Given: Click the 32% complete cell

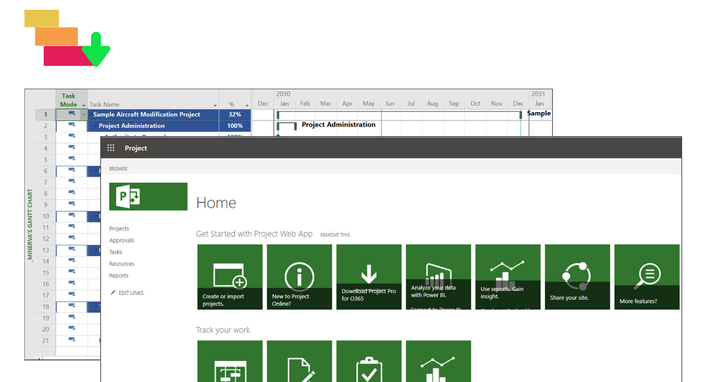Looking at the screenshot, I should (x=235, y=115).
